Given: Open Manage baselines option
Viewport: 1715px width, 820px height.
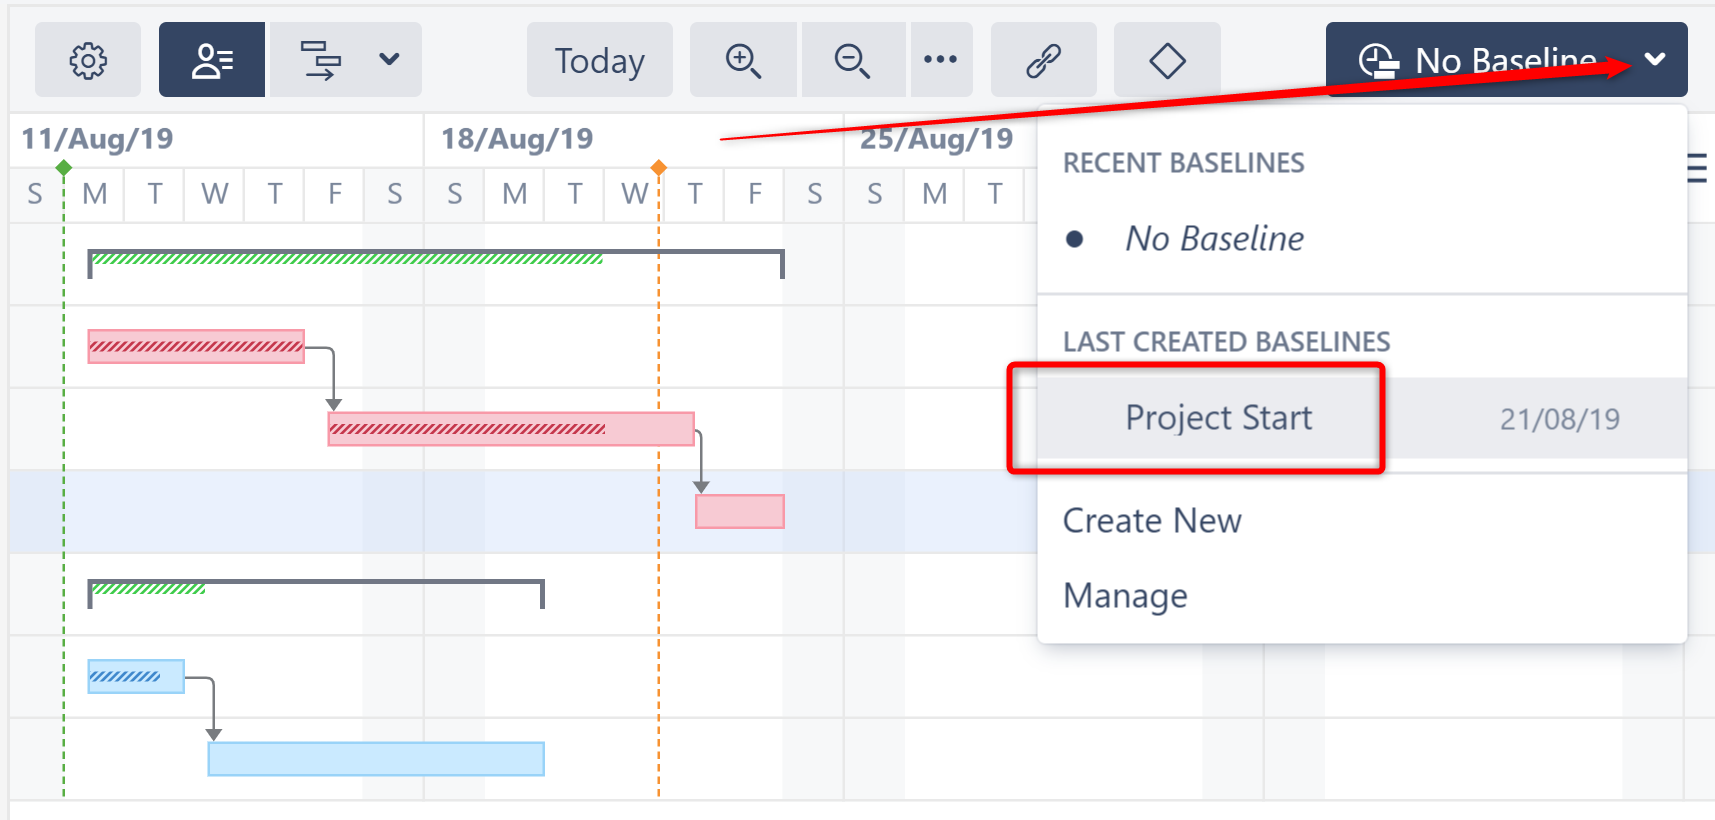Looking at the screenshot, I should [1125, 596].
